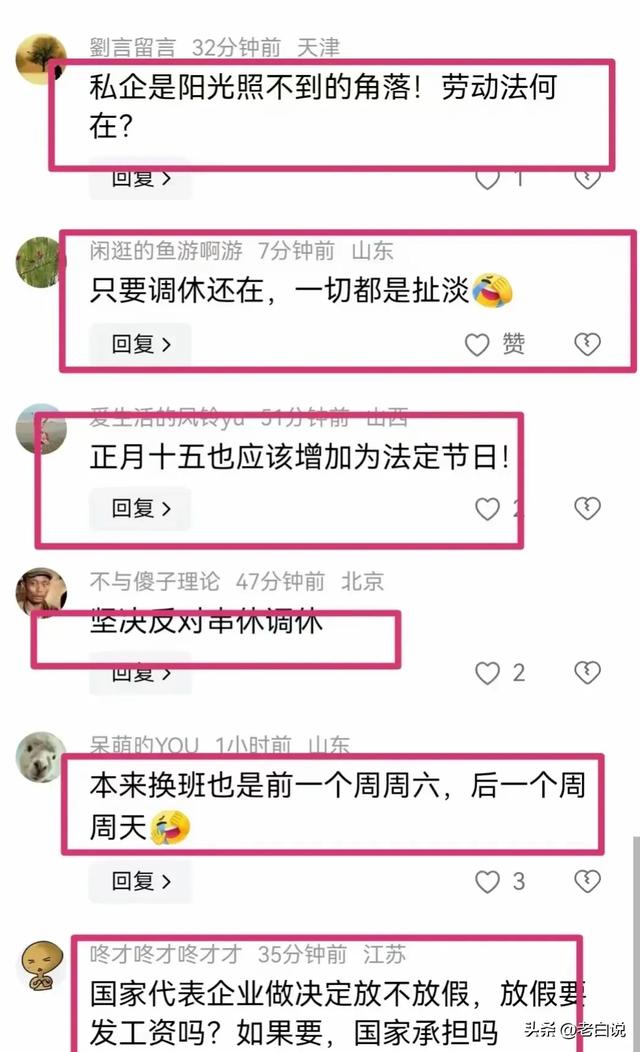Open reply under 本来换班 comment
The height and width of the screenshot is (1052, 640).
[x=141, y=881]
